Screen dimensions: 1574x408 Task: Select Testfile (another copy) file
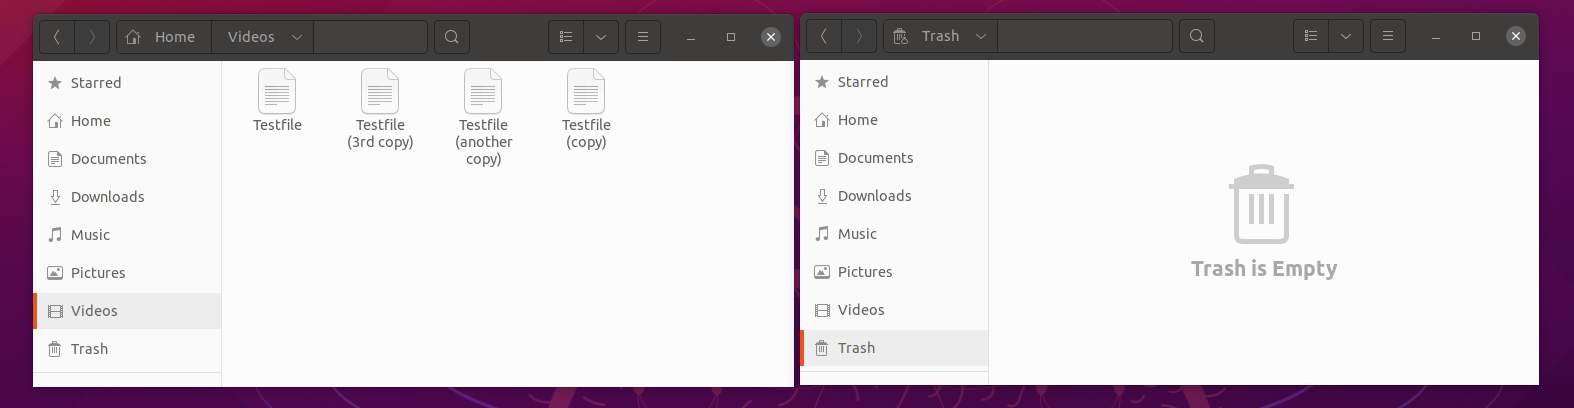pos(483,117)
